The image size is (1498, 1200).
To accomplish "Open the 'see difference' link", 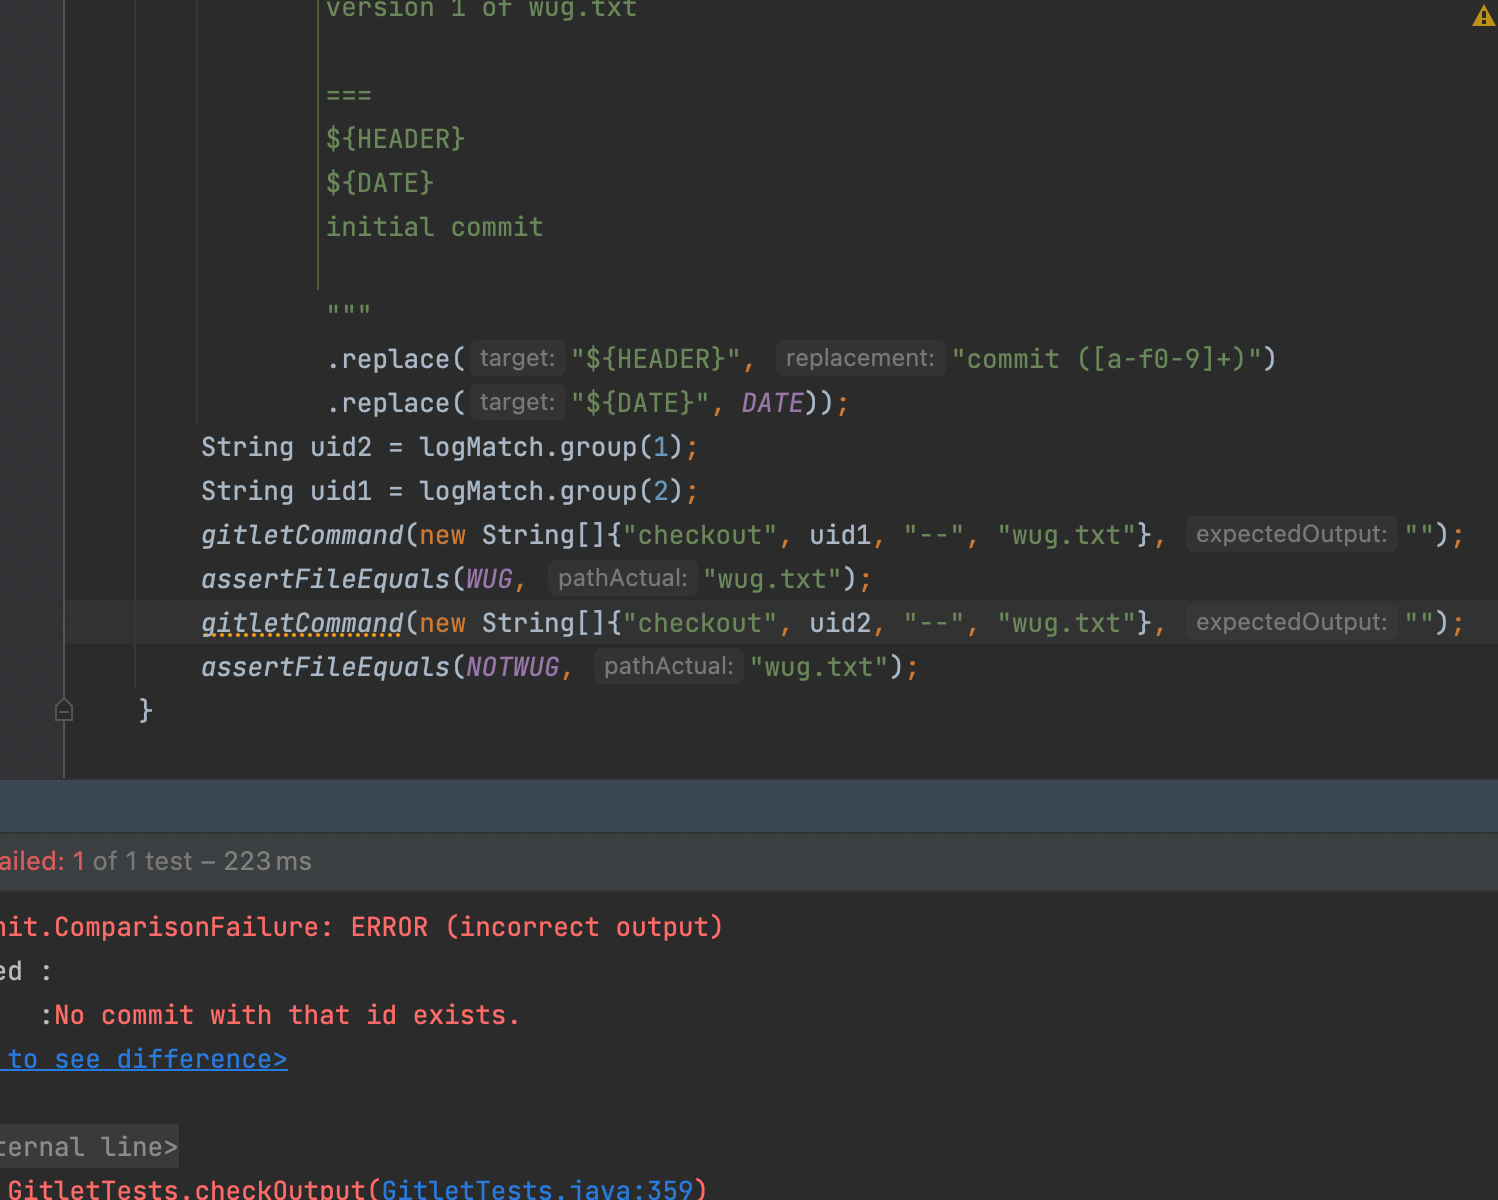I will click(x=146, y=1059).
